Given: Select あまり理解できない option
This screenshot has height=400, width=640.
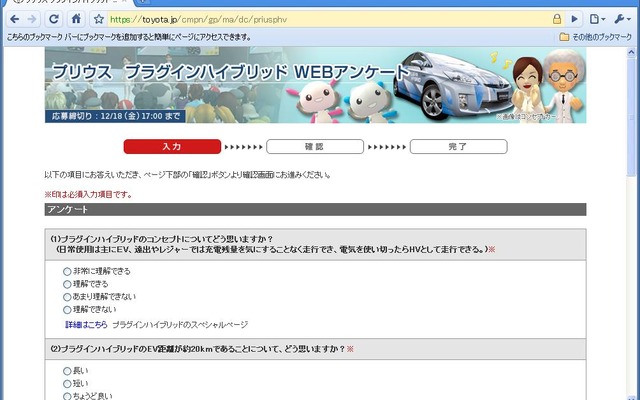Looking at the screenshot, I should coord(67,297).
